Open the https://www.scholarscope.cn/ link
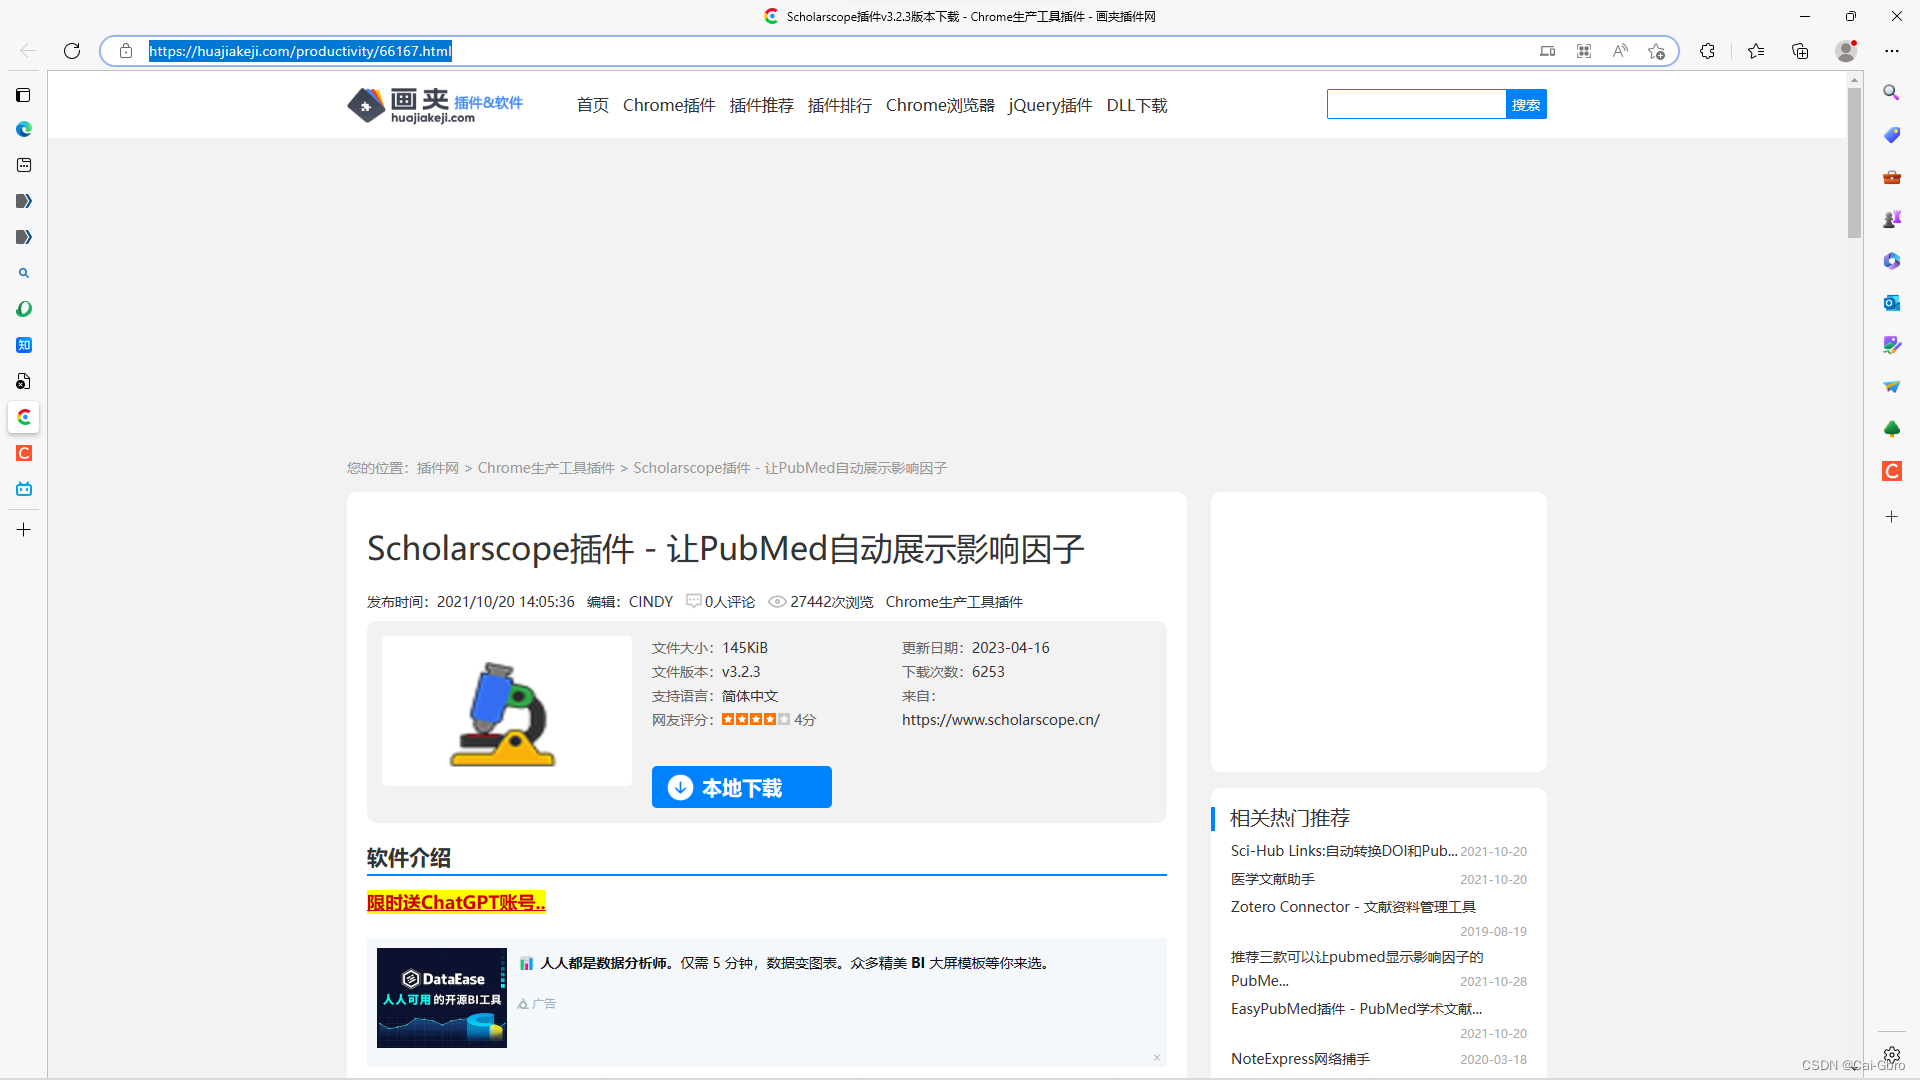Image resolution: width=1920 pixels, height=1080 pixels. click(x=1000, y=720)
